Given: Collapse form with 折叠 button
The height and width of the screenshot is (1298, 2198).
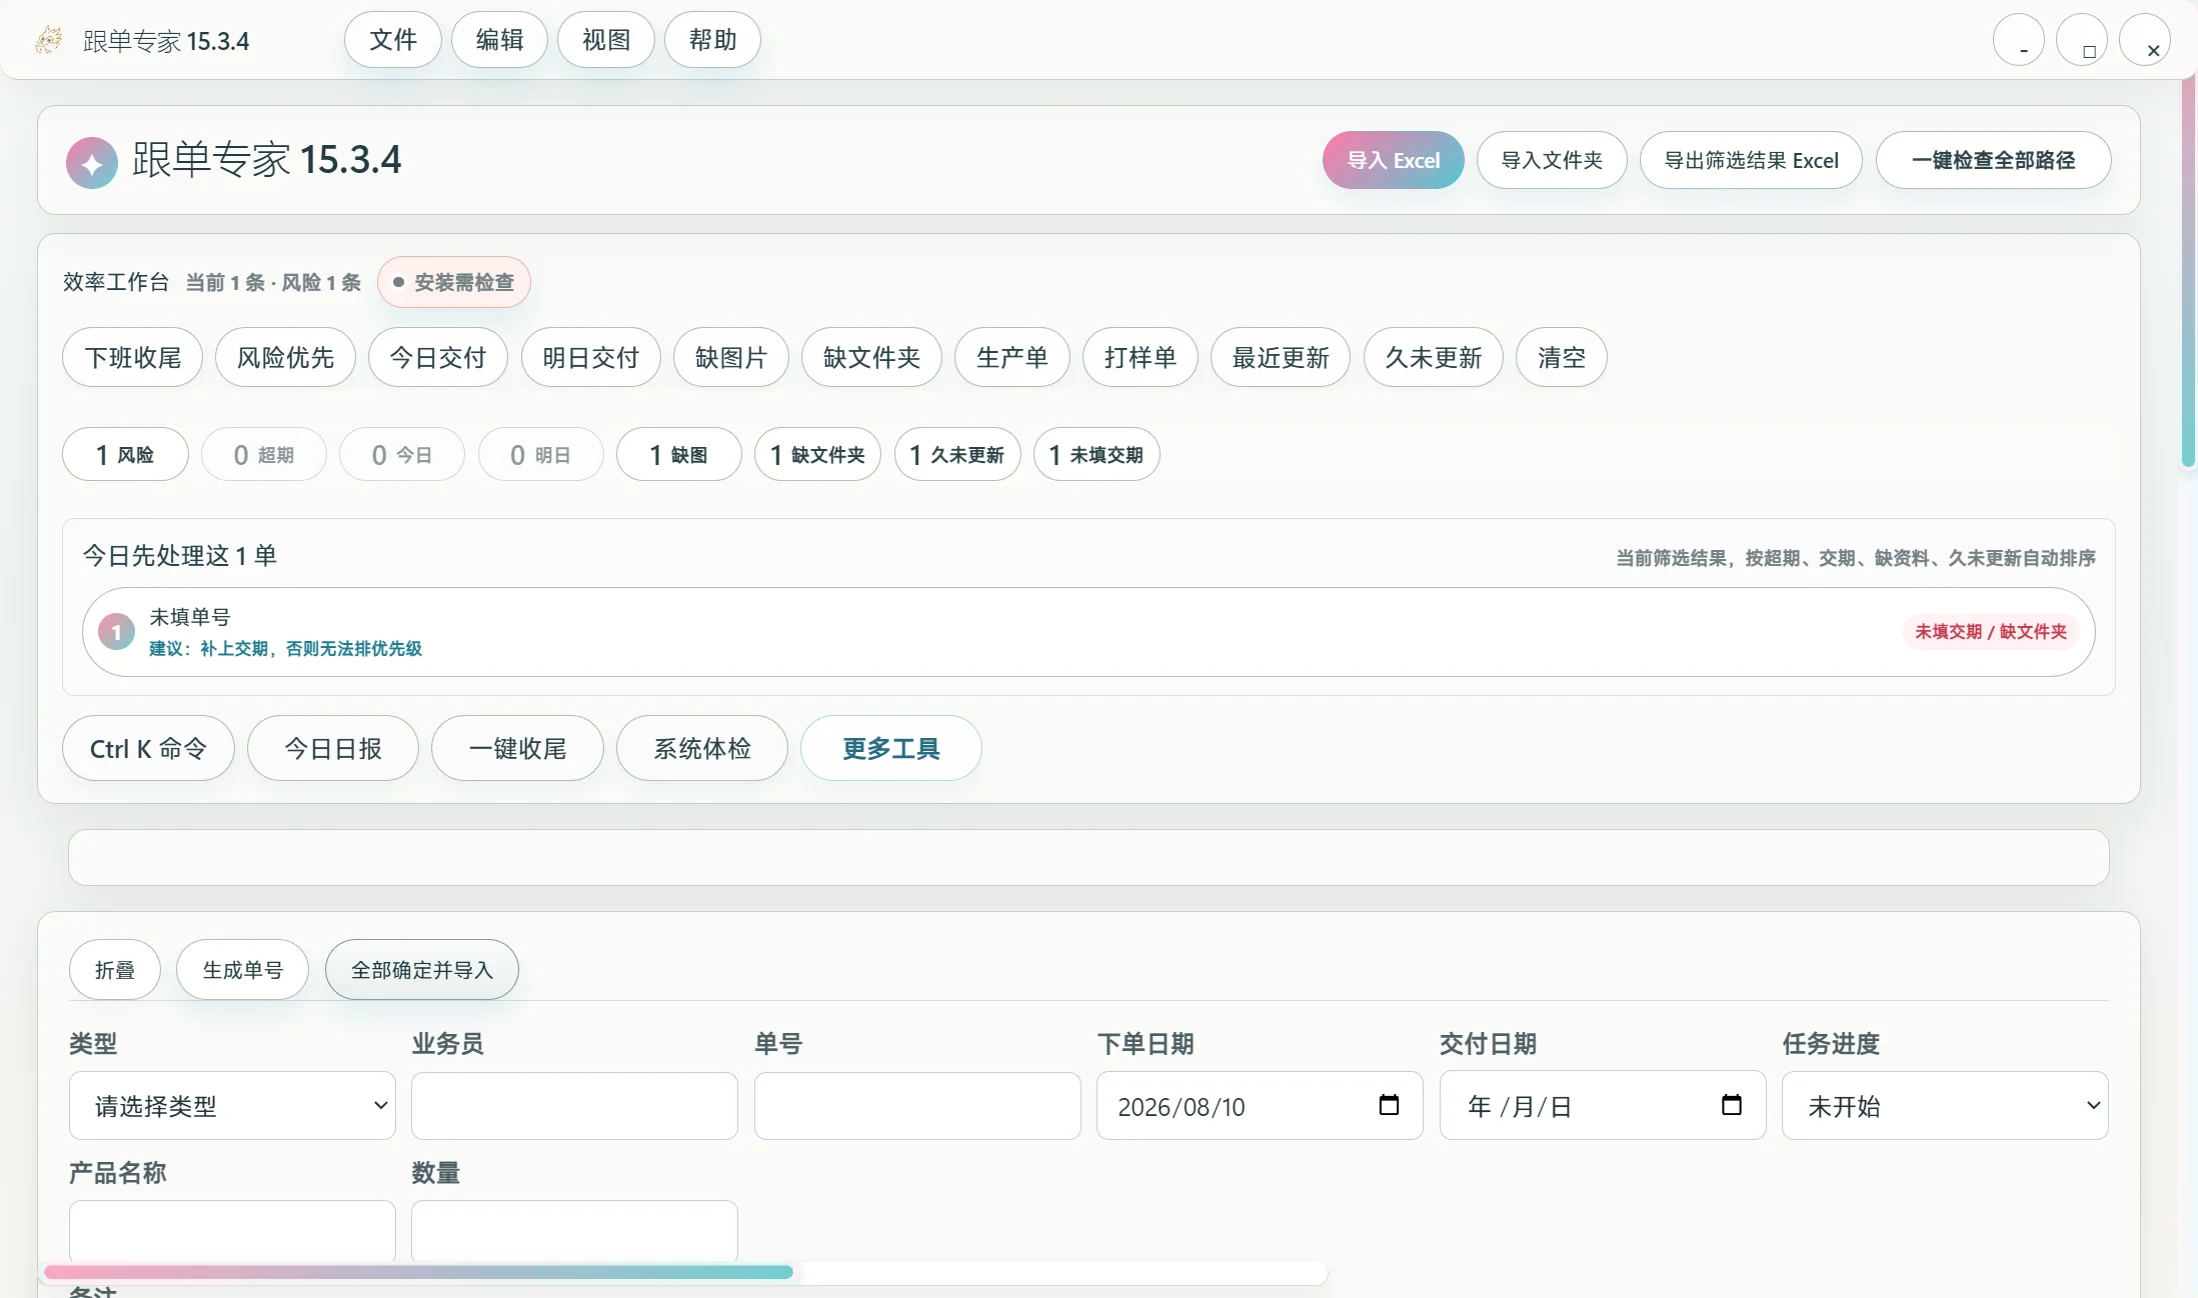Looking at the screenshot, I should (115, 969).
